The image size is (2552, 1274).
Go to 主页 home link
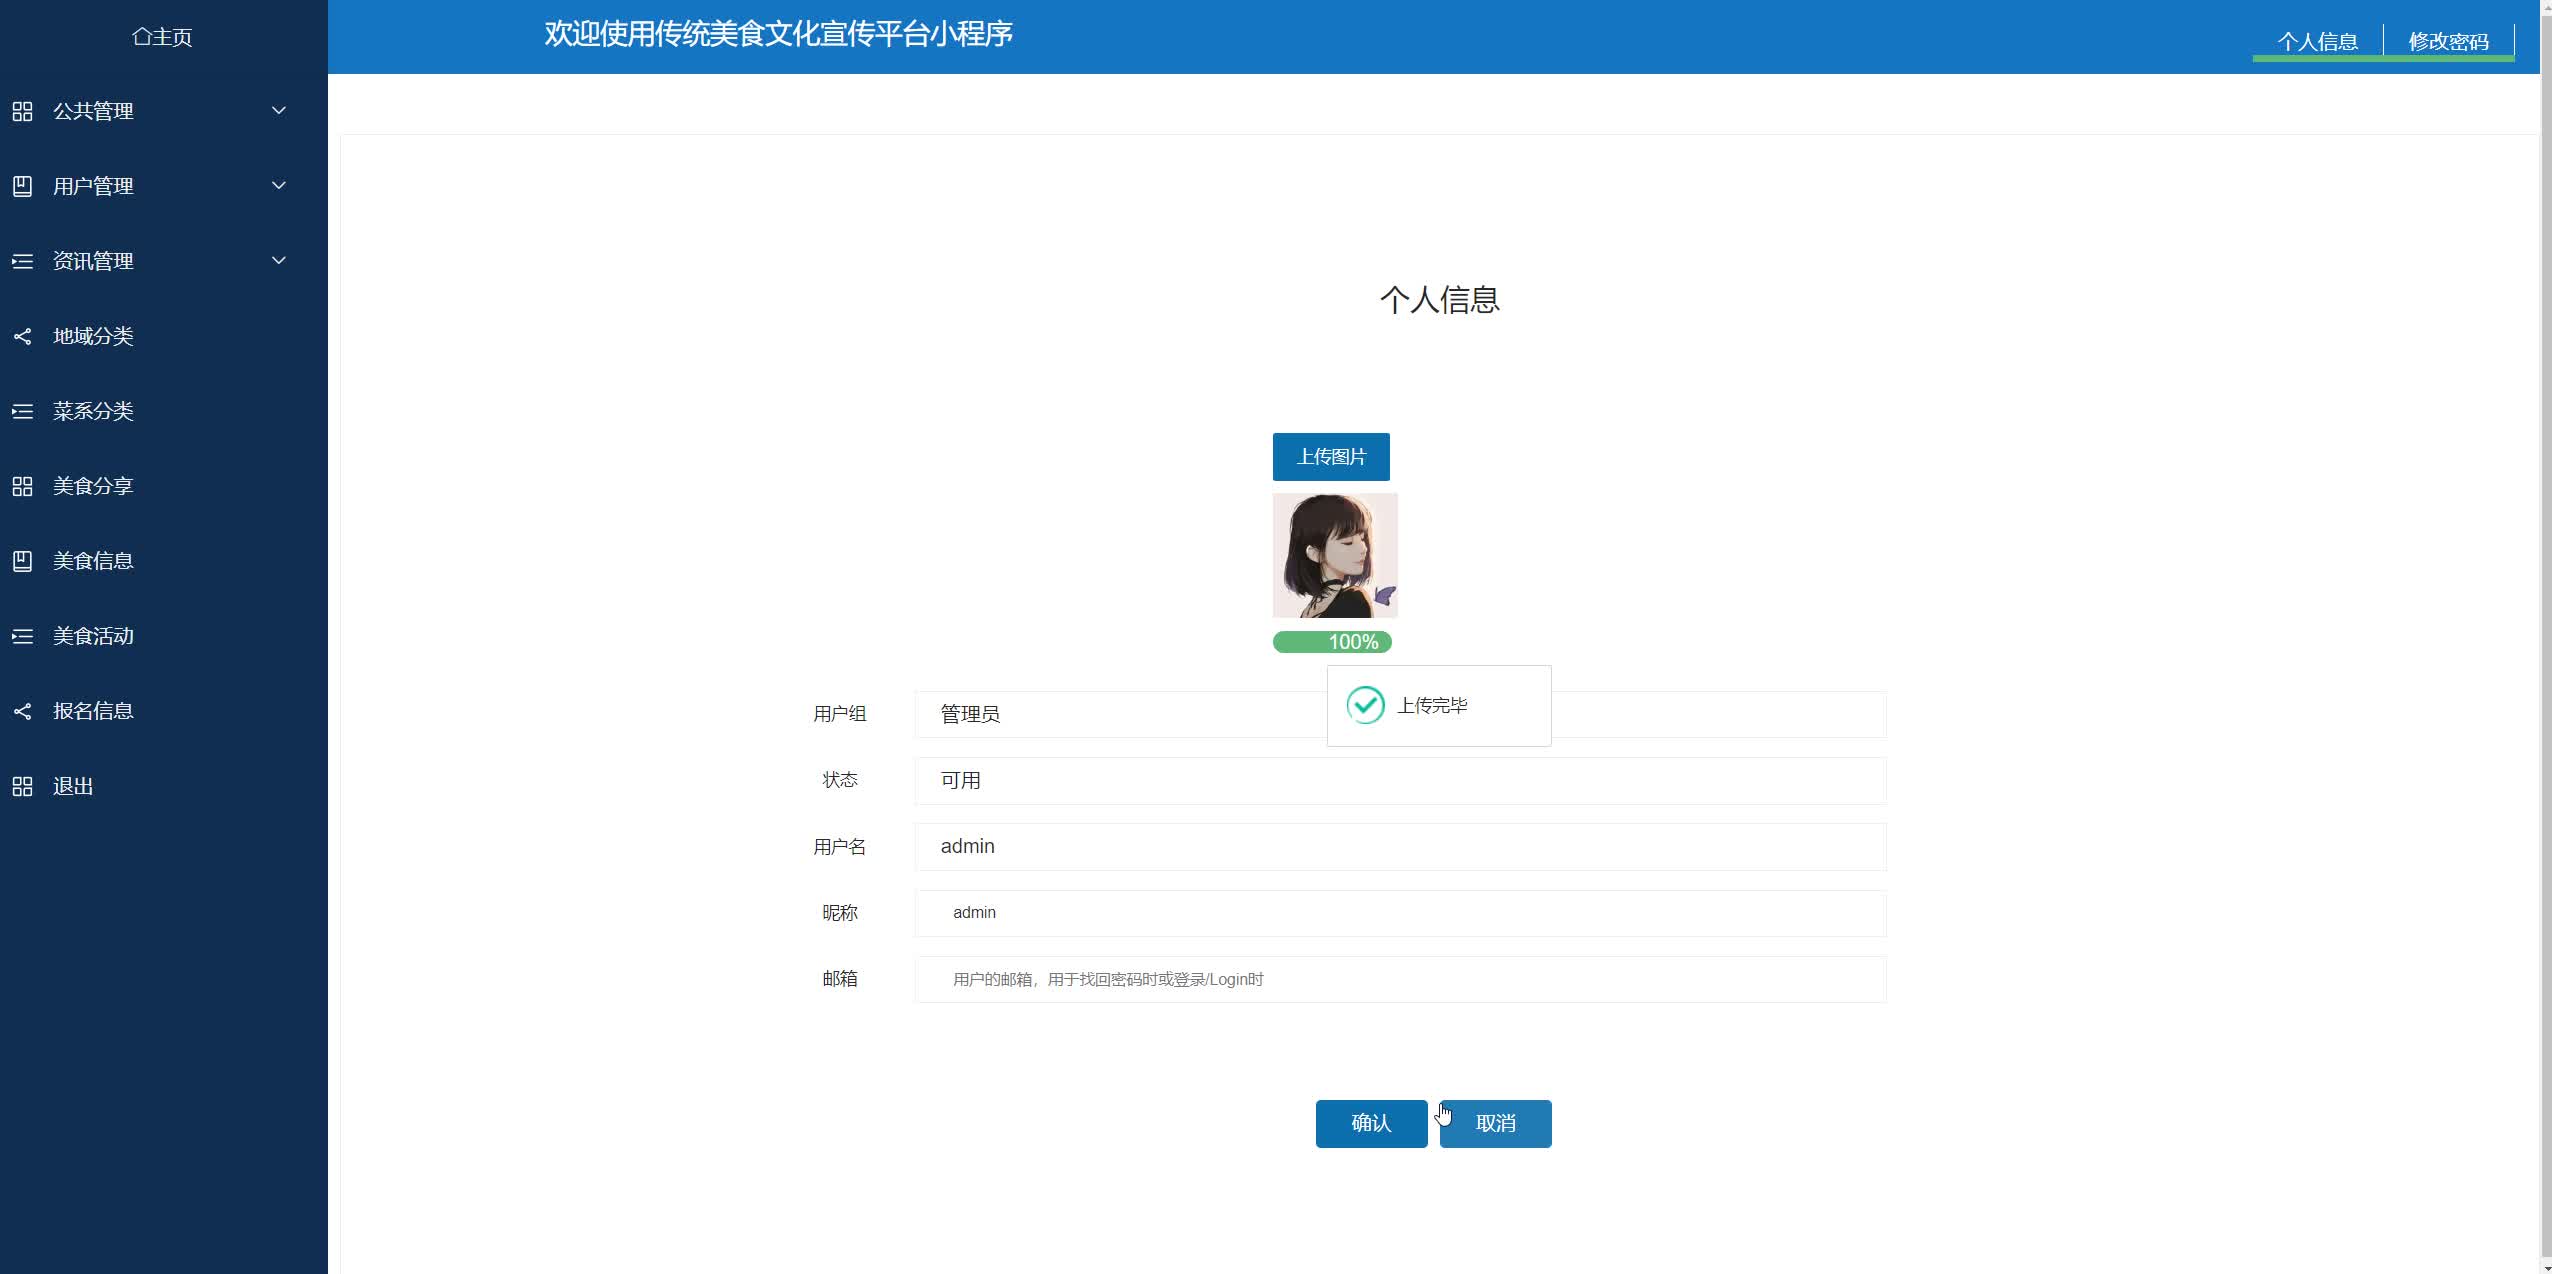pos(162,37)
